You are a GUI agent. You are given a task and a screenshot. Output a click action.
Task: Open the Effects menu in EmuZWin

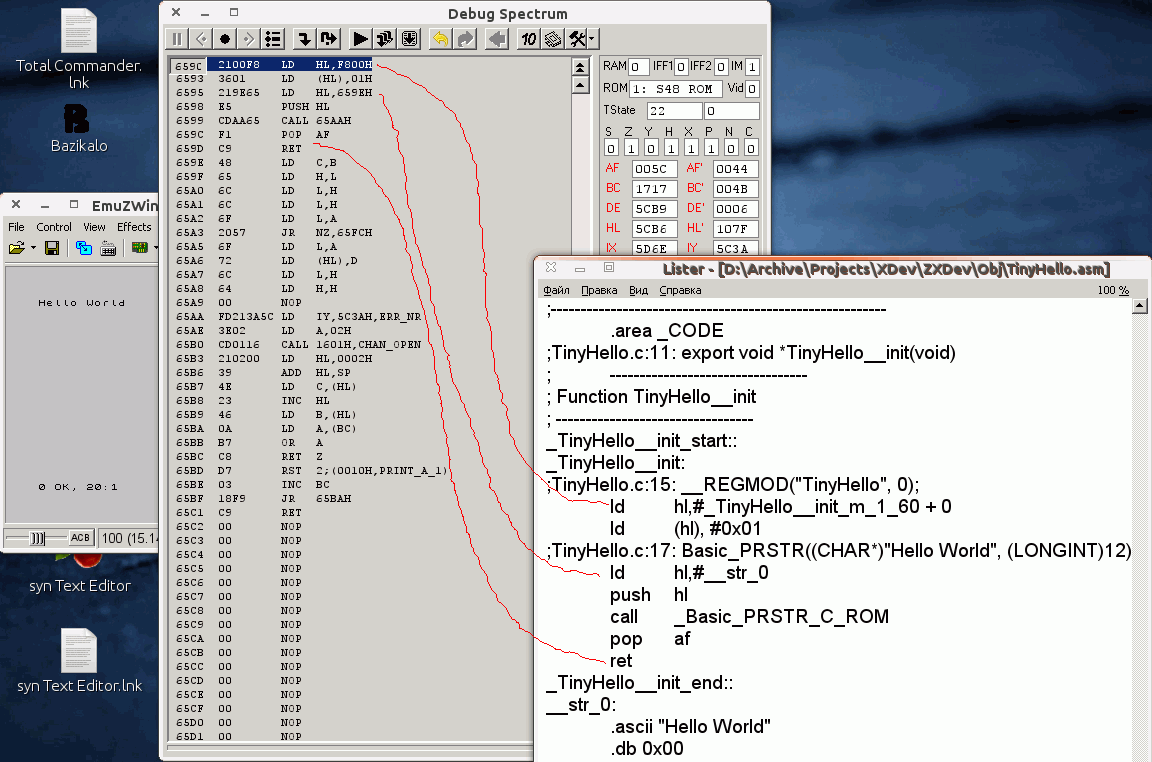pyautogui.click(x=134, y=227)
